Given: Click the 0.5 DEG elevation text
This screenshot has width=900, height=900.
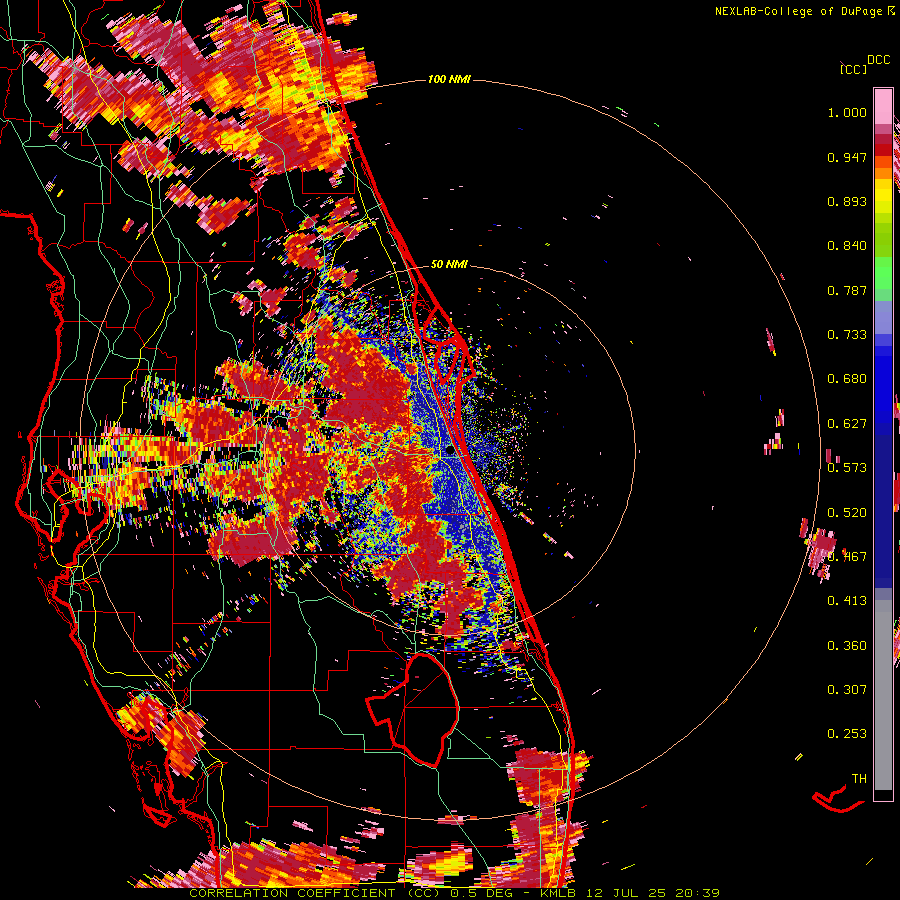Looking at the screenshot, I should 483,893.
